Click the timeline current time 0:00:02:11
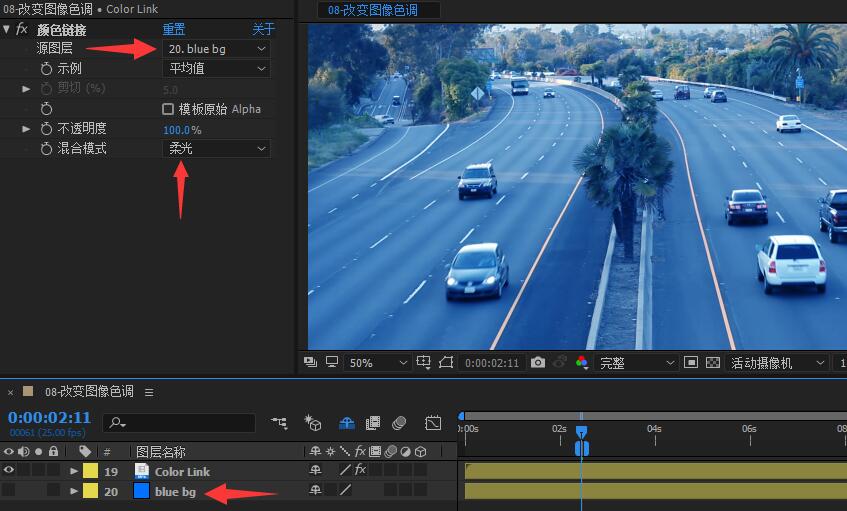This screenshot has width=847, height=511. (x=49, y=417)
